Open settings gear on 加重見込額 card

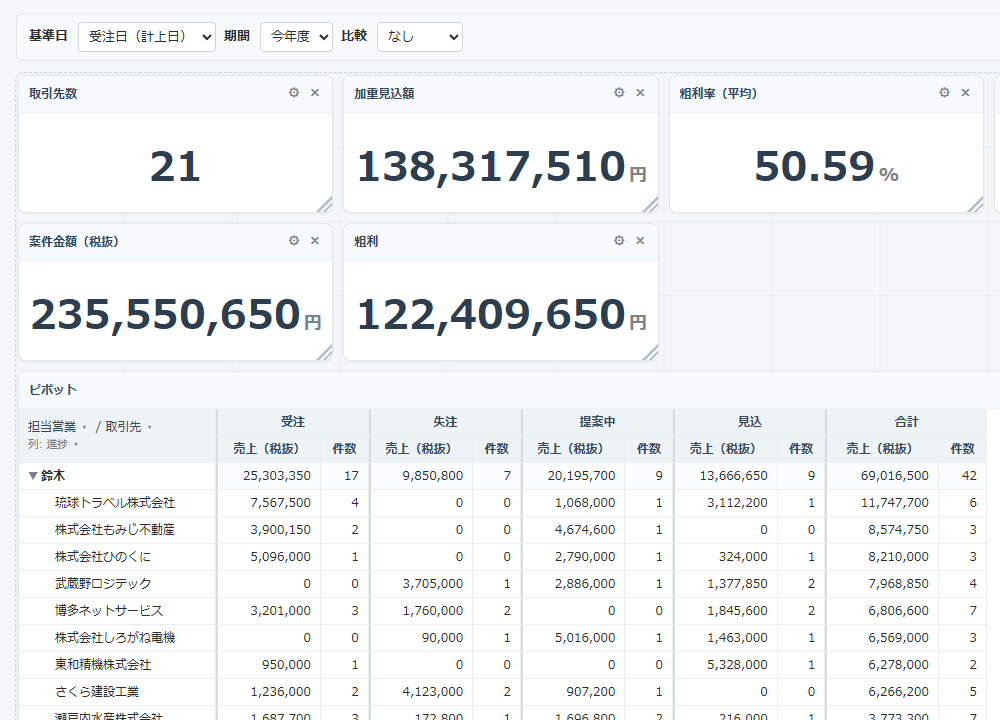coord(619,92)
